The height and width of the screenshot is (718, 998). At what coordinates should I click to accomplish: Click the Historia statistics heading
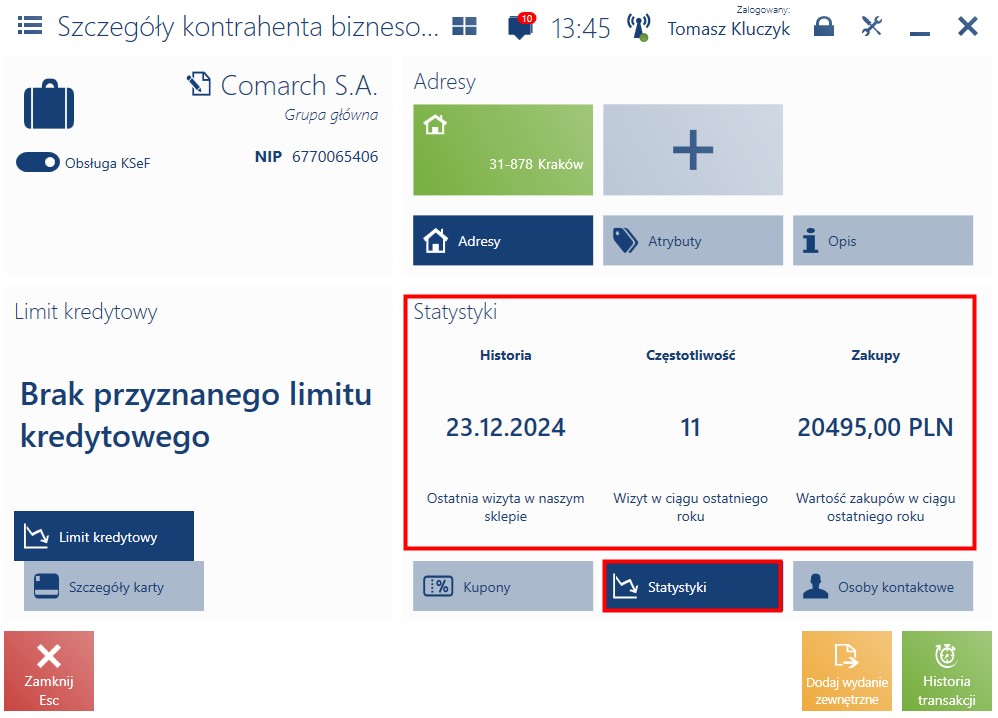coord(505,355)
